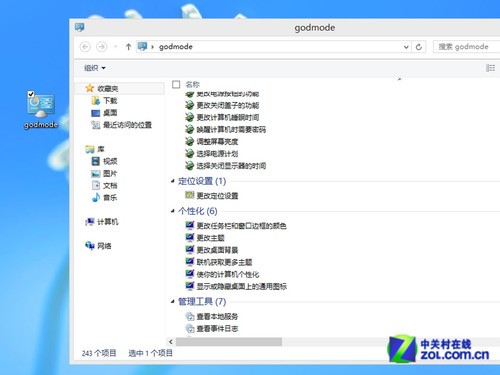Click the 个性化 (6) group header
This screenshot has width=500, height=375.
(198, 211)
